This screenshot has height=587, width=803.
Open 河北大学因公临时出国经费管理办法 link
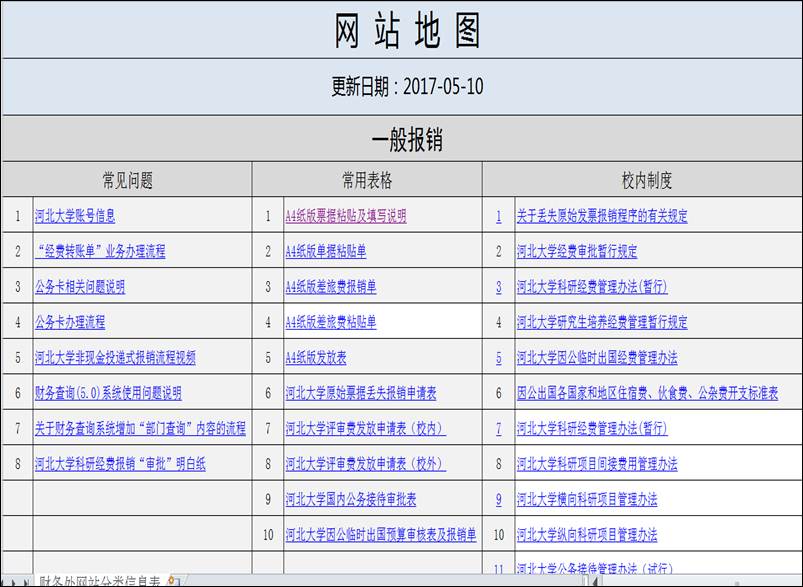597,358
